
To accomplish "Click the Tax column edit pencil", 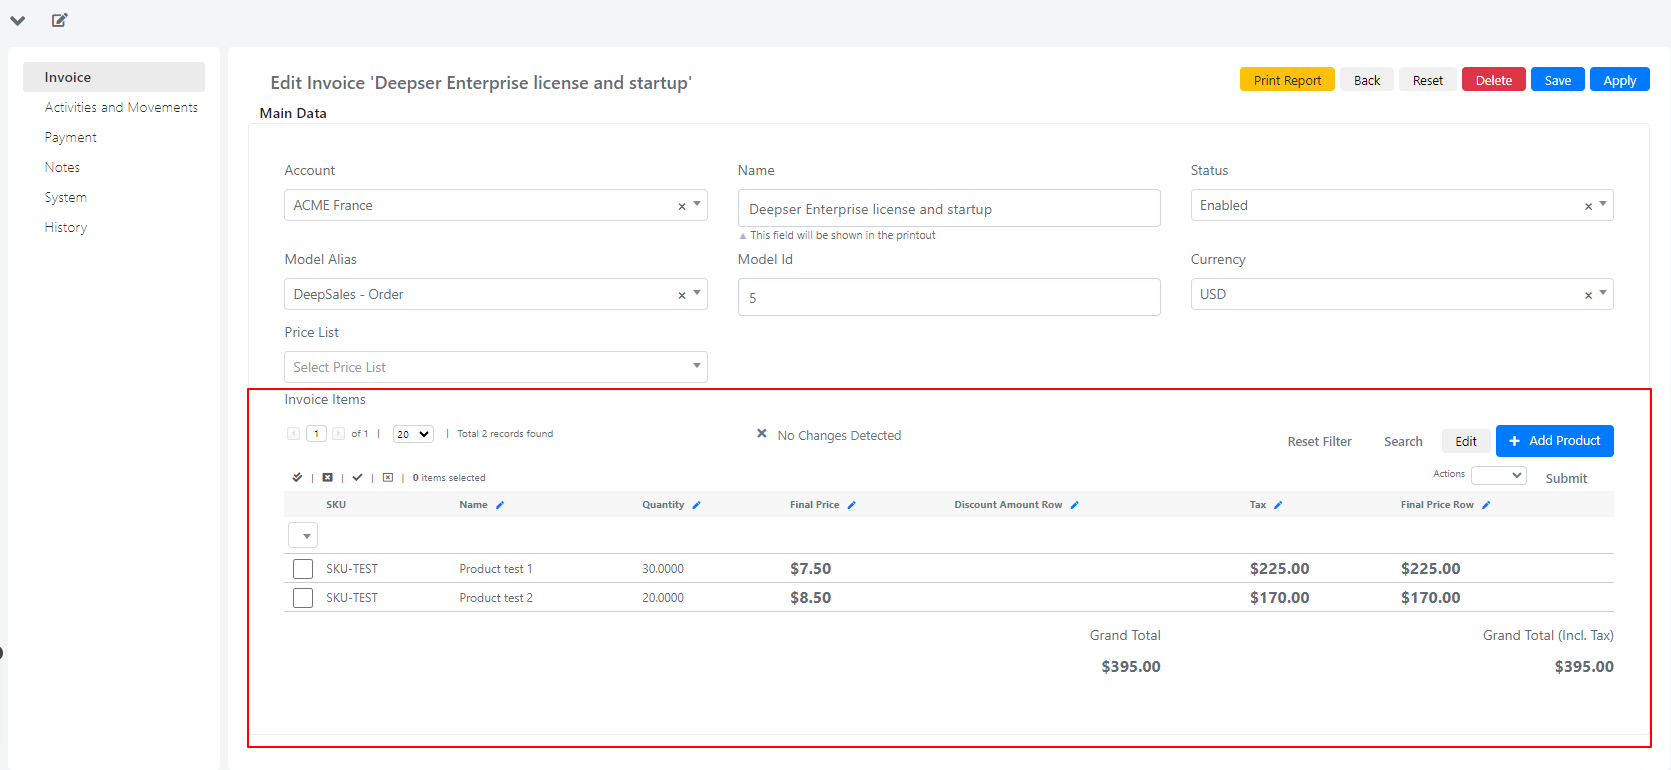I will click(x=1278, y=505).
